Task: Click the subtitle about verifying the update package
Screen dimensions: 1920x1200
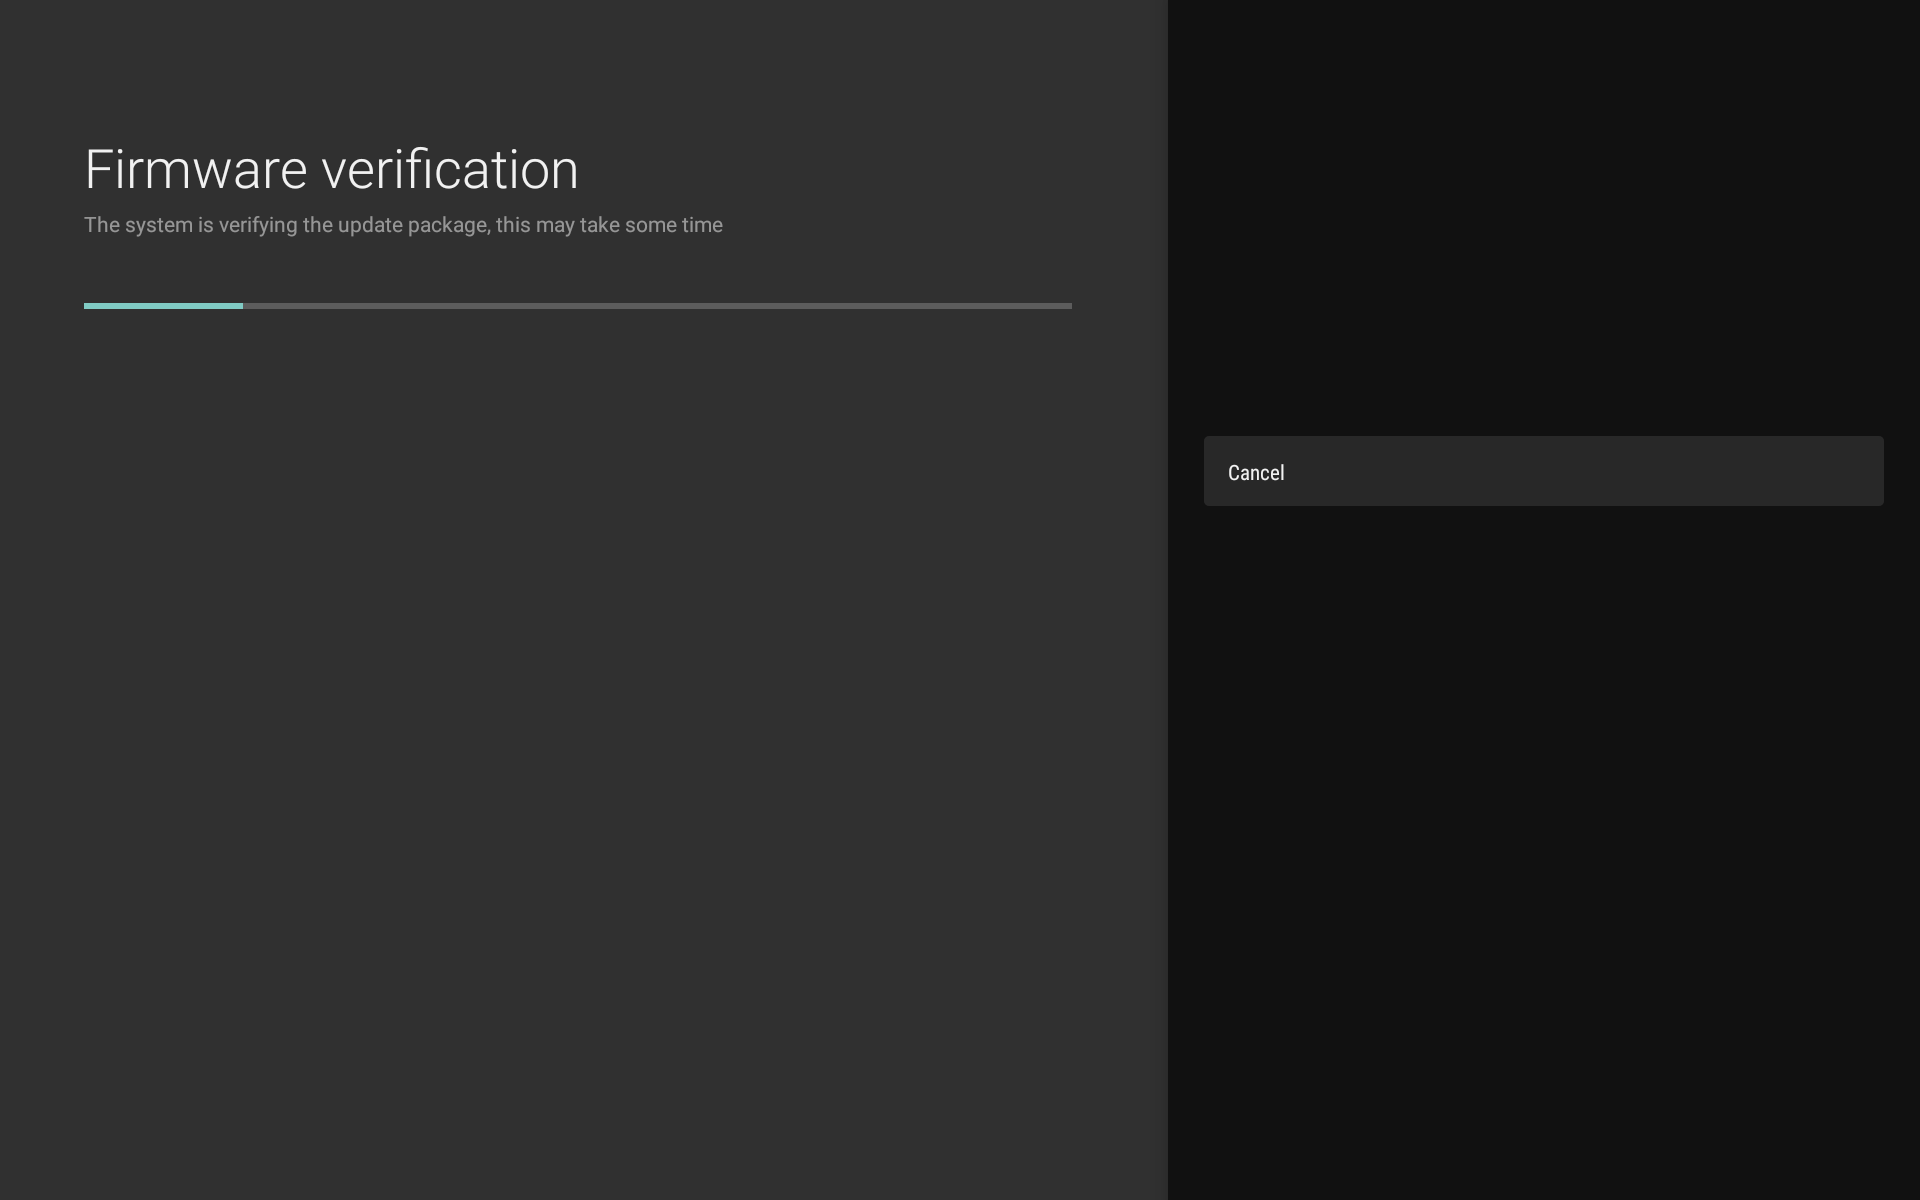Action: [403, 225]
